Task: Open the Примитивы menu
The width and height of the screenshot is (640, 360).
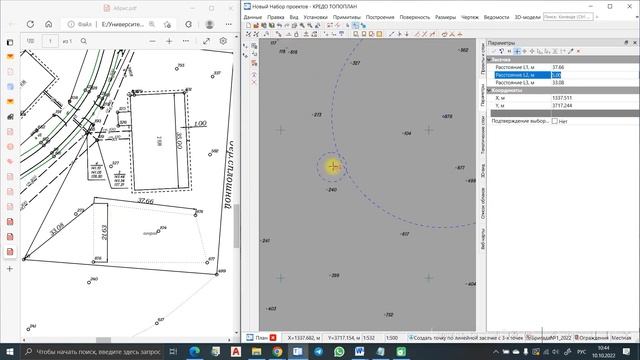Action: pyautogui.click(x=347, y=17)
